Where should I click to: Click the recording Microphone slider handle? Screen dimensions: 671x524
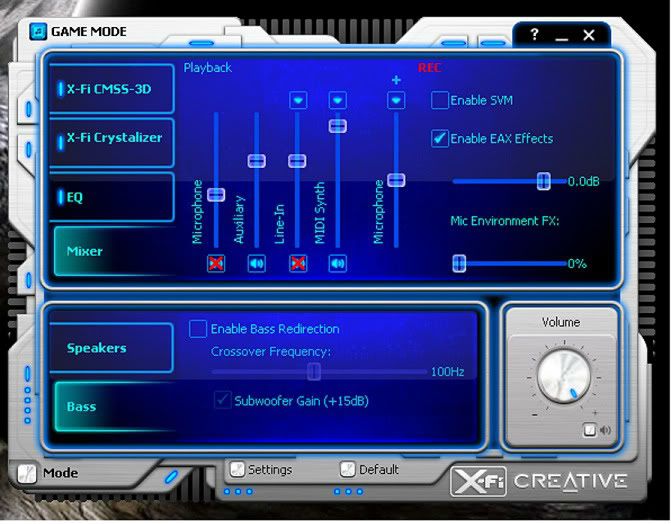point(396,180)
